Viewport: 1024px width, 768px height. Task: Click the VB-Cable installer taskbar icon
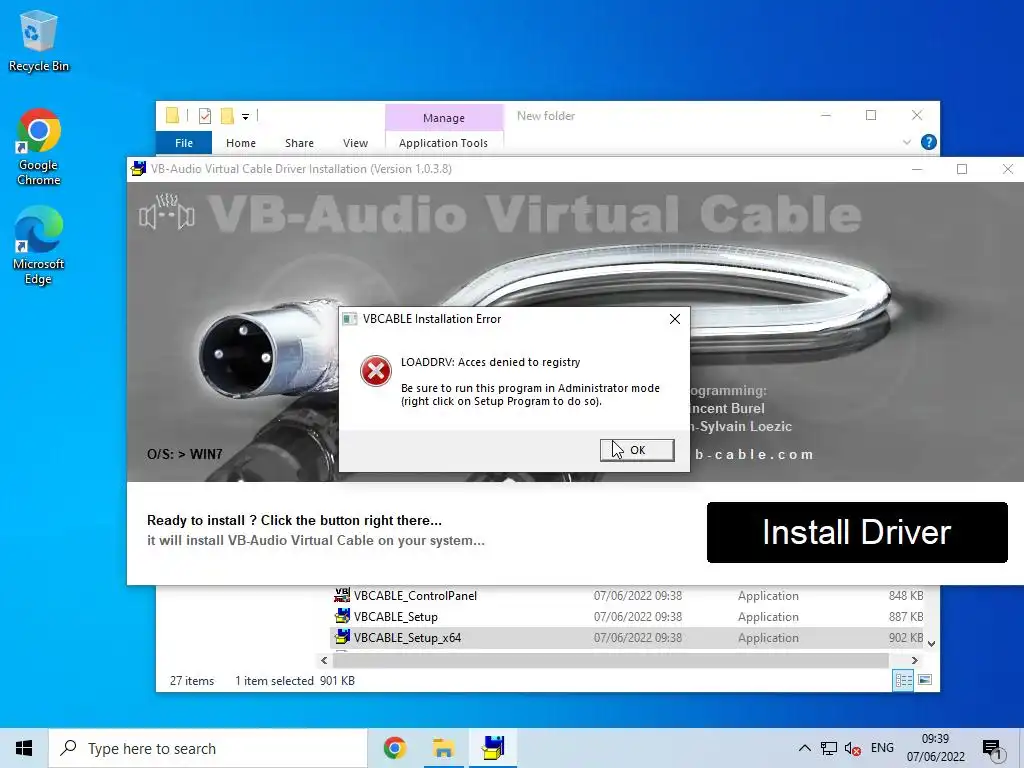[493, 748]
